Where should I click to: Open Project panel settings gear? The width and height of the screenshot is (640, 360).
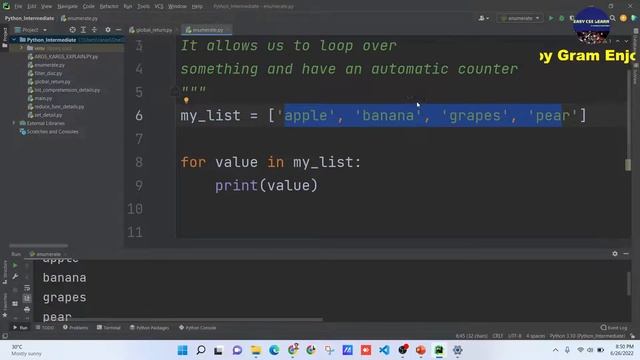click(108, 30)
